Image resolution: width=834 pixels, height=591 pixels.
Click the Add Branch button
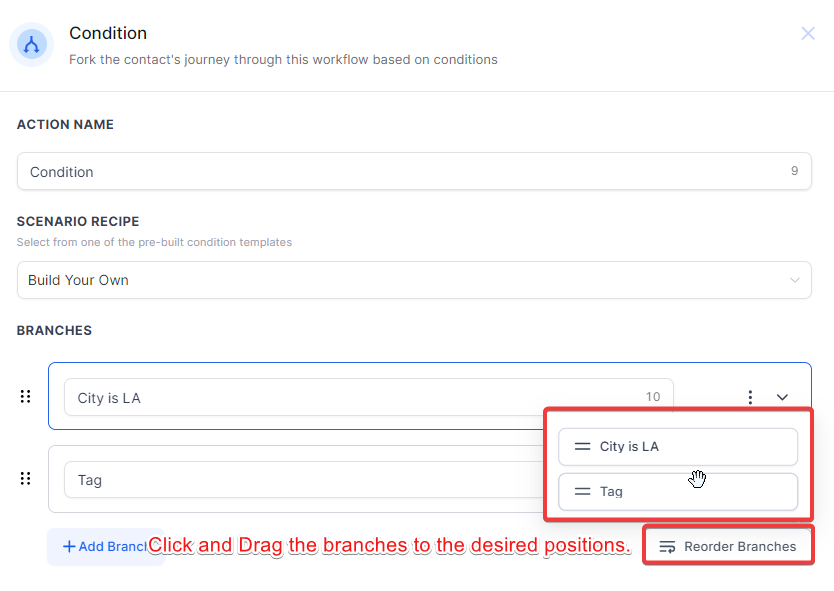[x=104, y=546]
